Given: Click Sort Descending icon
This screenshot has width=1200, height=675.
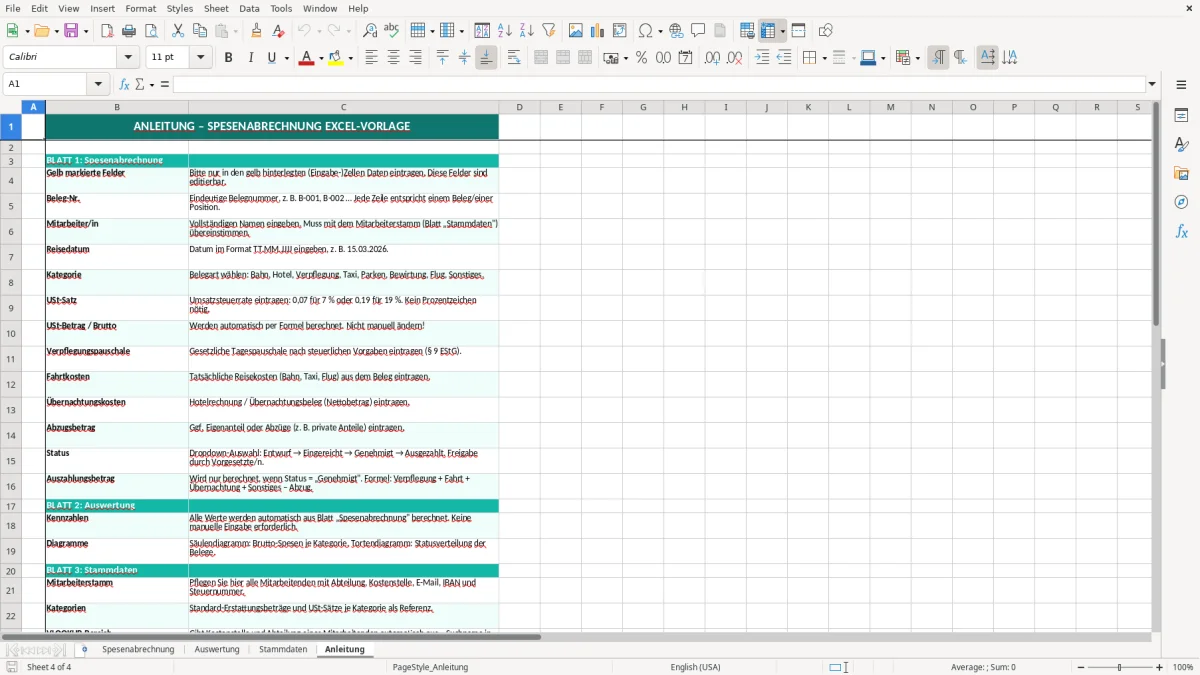Looking at the screenshot, I should click(x=526, y=31).
